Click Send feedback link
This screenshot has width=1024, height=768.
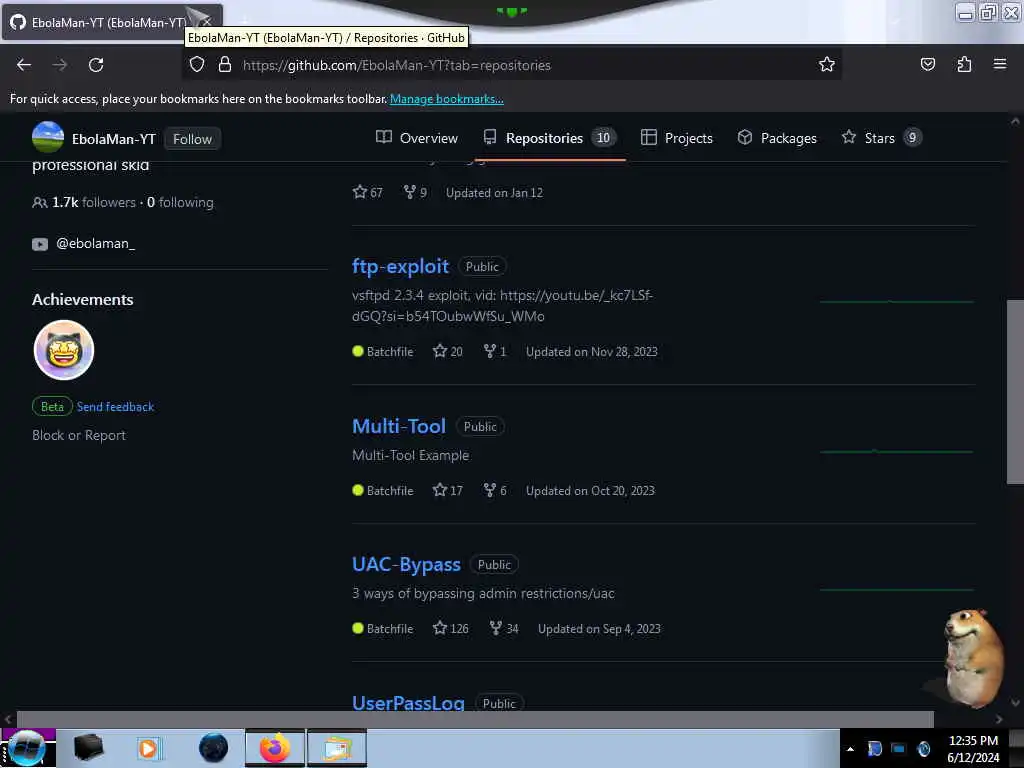pyautogui.click(x=116, y=406)
